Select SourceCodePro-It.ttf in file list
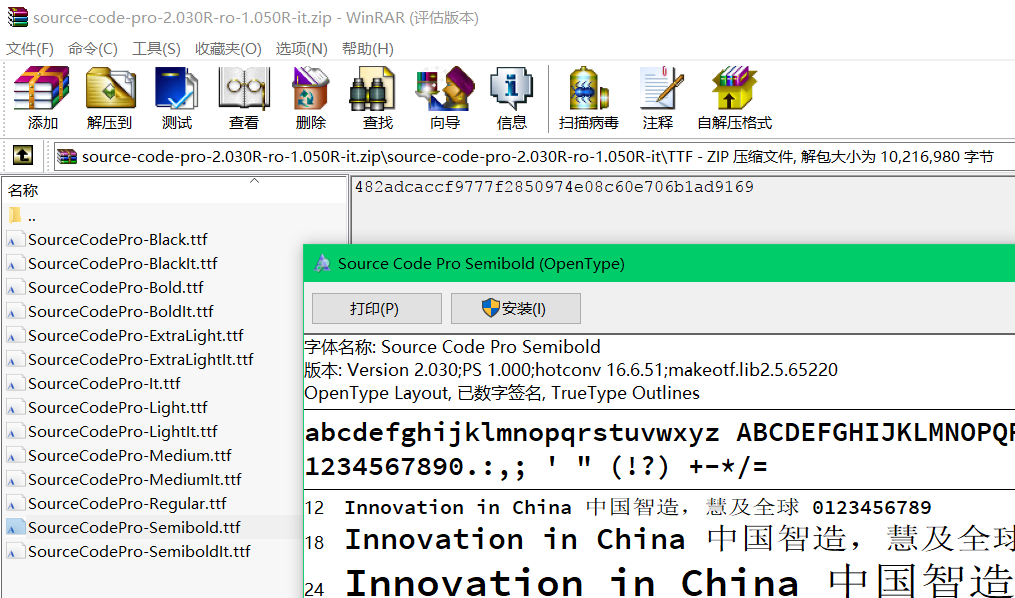This screenshot has height=598, width=1015. point(104,383)
